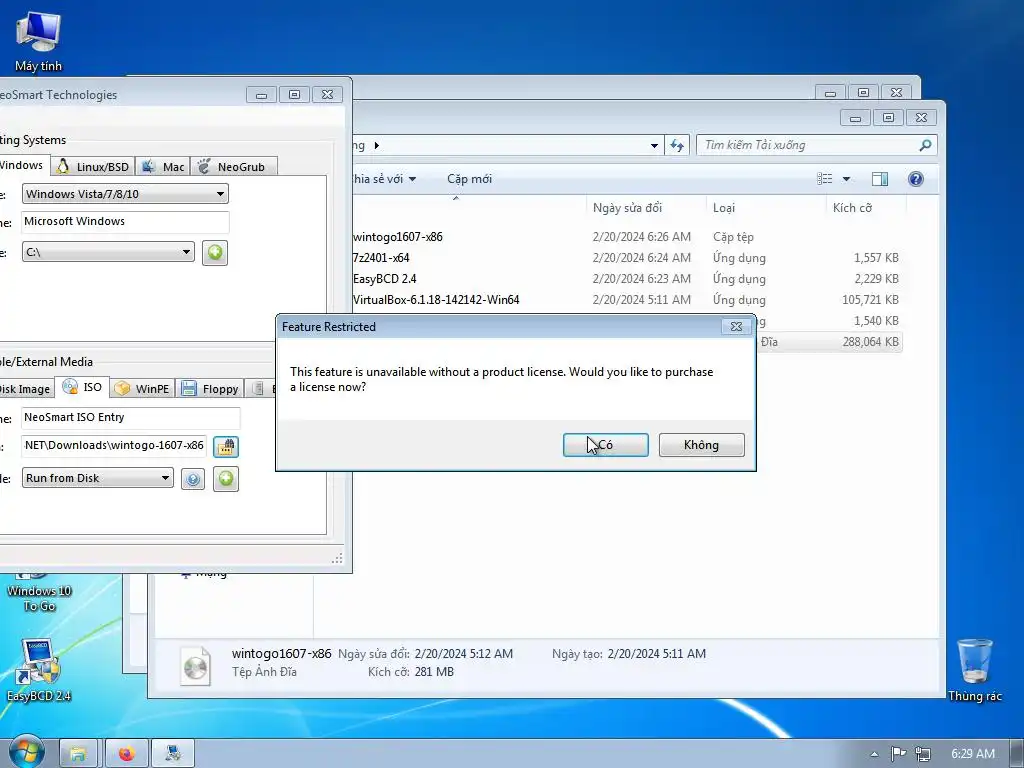
Task: Click the Có button in Feature Restricted dialog
Action: (x=605, y=445)
